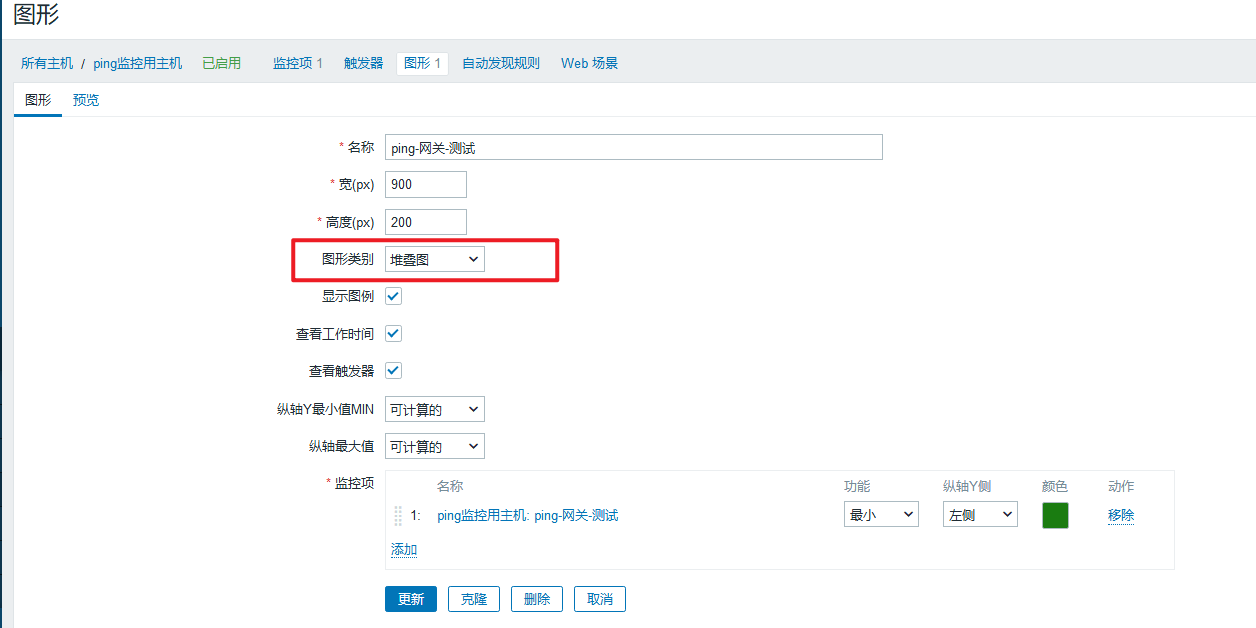Toggle the 查看工作时间 checkbox
This screenshot has height=628, width=1256.
393,334
